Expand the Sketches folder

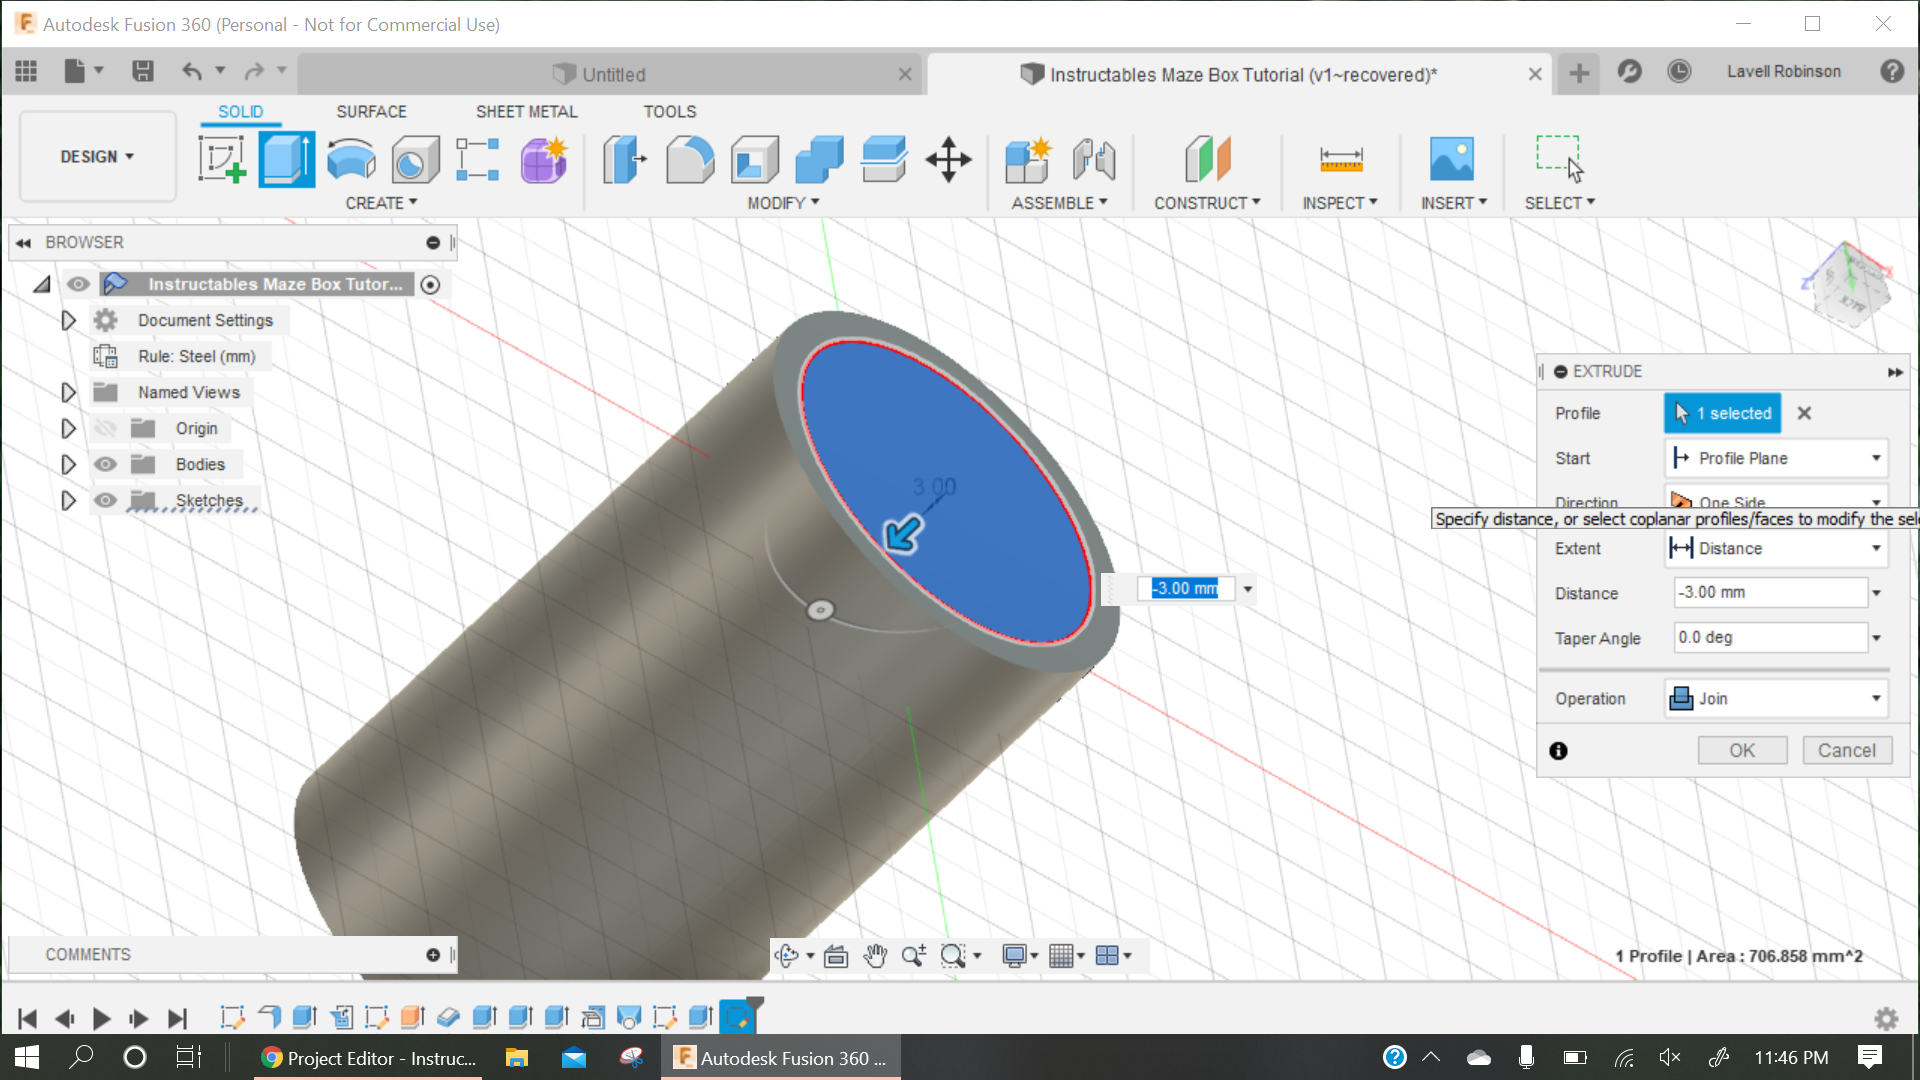pos(68,500)
